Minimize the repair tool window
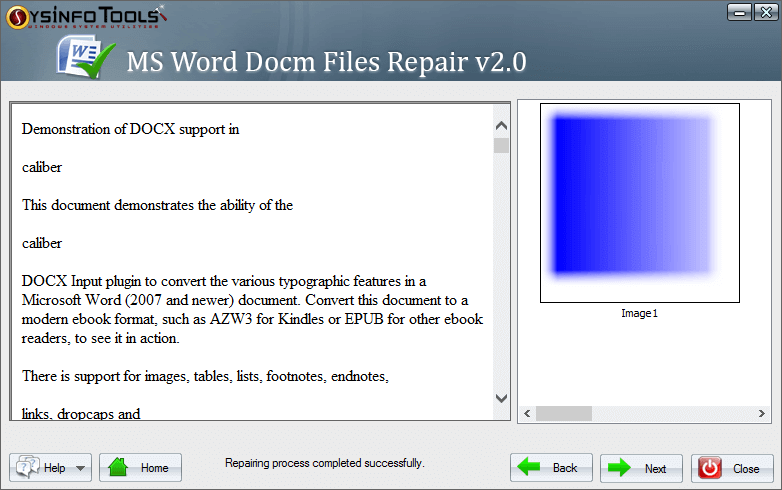 coord(739,12)
